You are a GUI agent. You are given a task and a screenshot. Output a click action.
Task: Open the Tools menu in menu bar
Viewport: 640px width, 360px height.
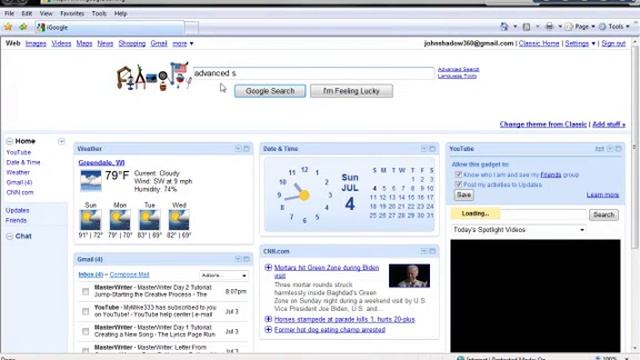tap(99, 13)
